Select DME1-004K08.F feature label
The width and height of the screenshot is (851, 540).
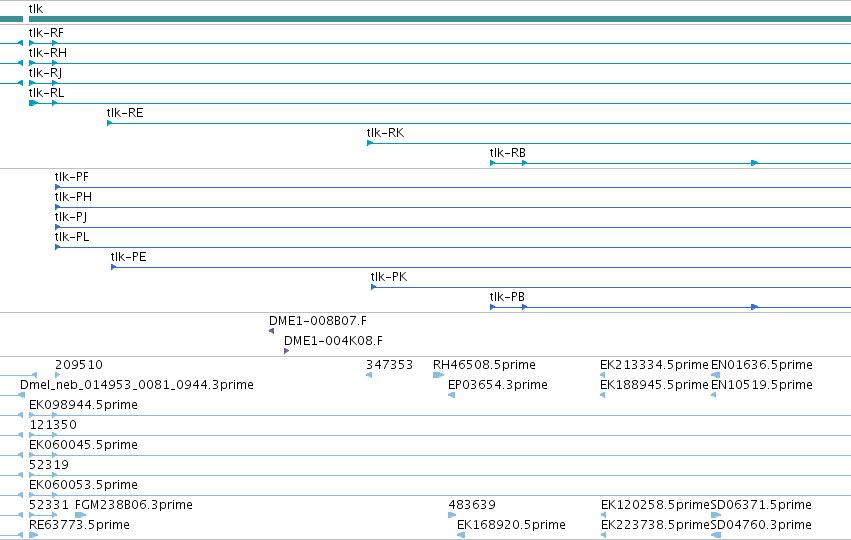tap(333, 341)
